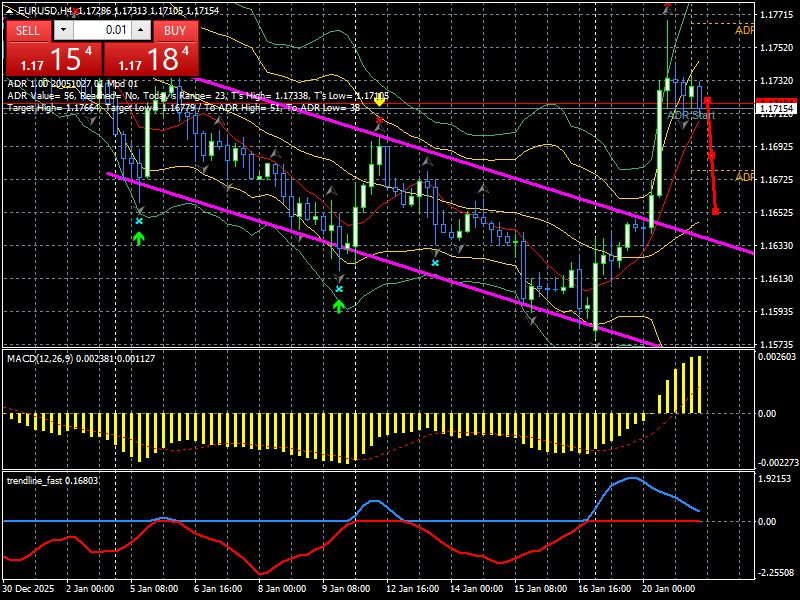
Task: Click the 1.17520 price axis label
Action: click(776, 47)
